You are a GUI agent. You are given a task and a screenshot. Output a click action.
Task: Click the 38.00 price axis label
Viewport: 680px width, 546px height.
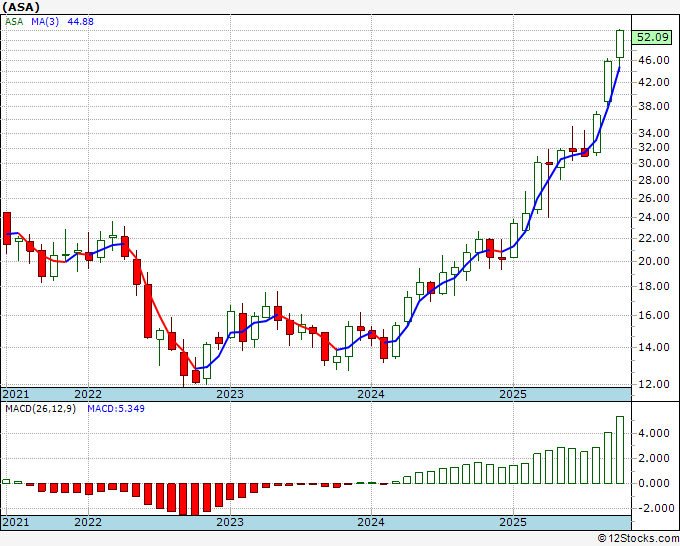[654, 106]
